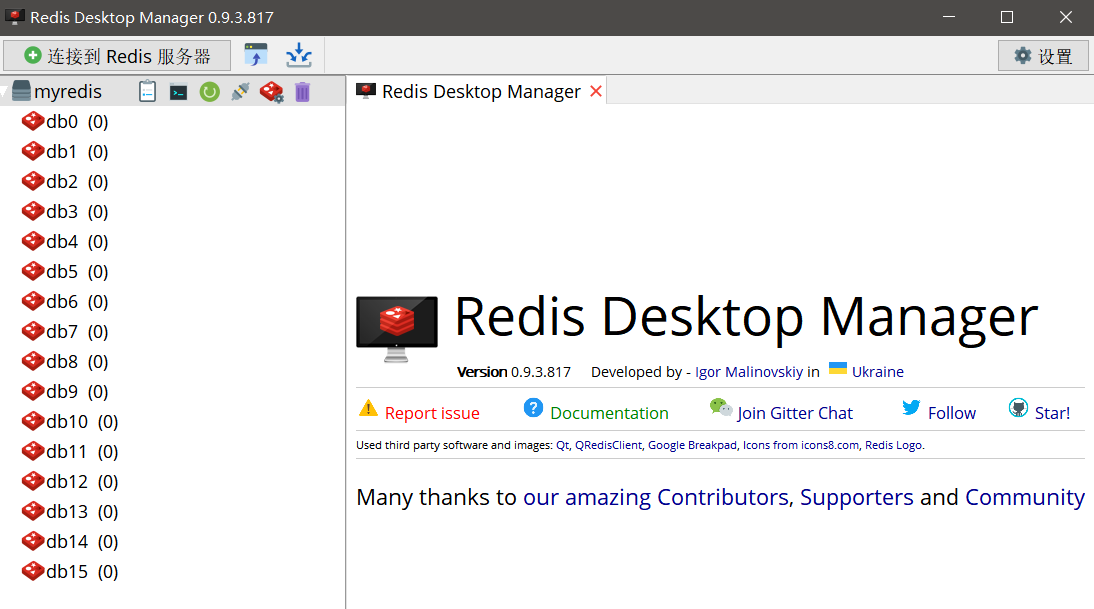Open Icons from icons8.com link
Viewport: 1094px width, 609px height.
point(800,445)
